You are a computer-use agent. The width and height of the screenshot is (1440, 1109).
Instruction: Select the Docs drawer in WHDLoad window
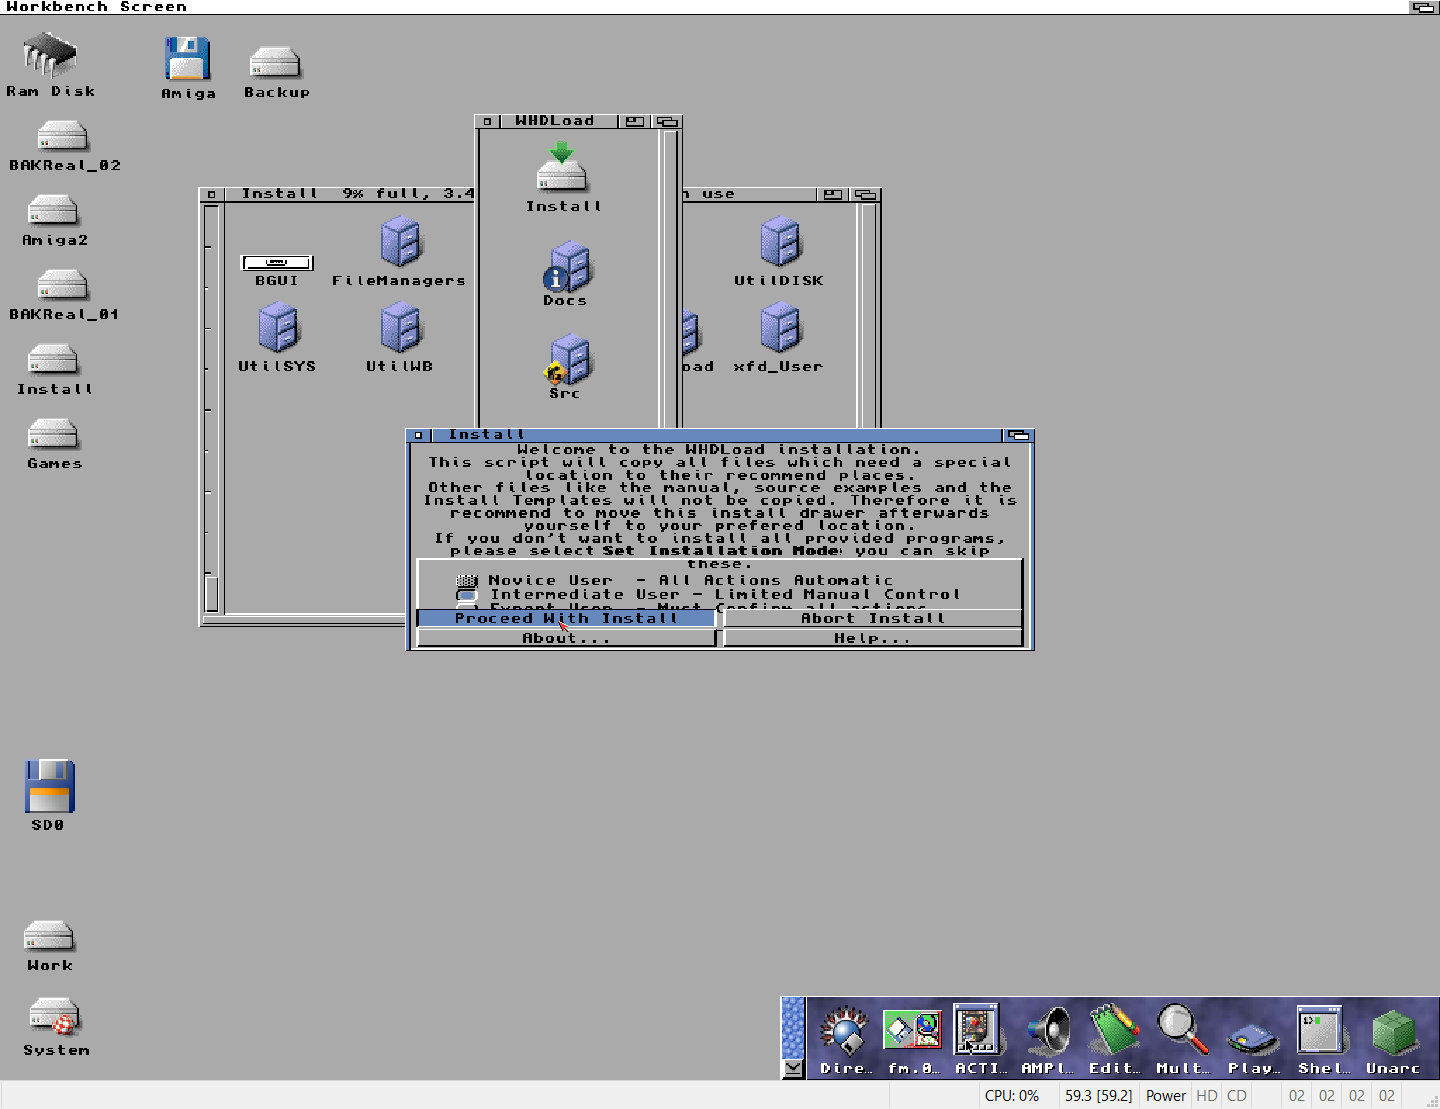click(567, 266)
